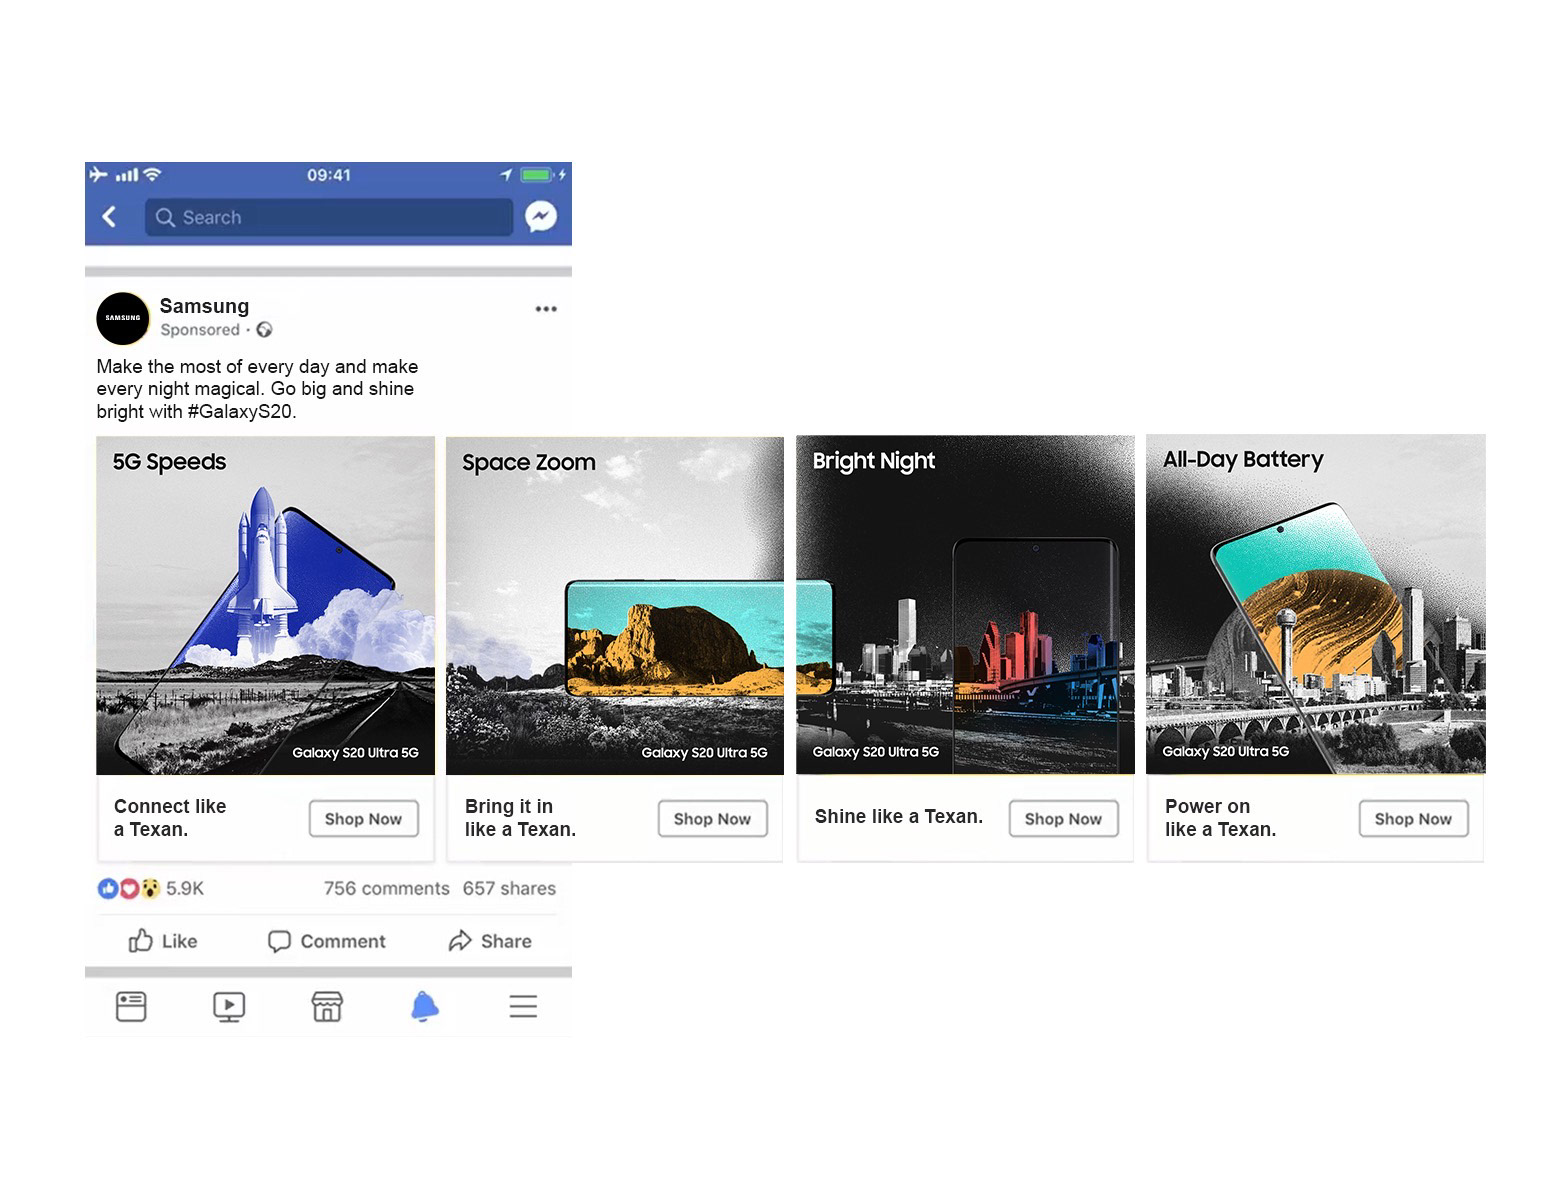Click the All-Day Battery title text
1554x1187 pixels.
1243,460
